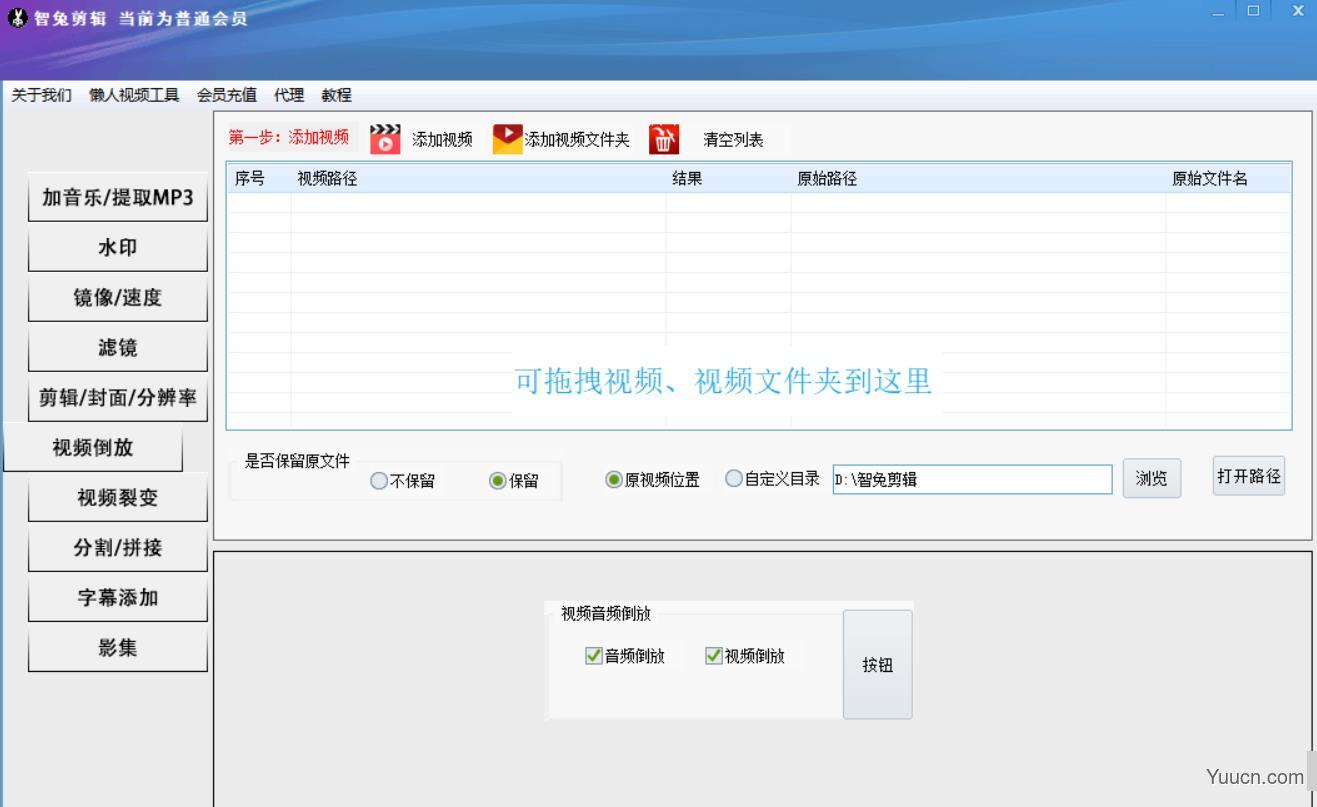The image size is (1317, 807).
Task: Switch to the 字幕添加 tab
Action: (x=118, y=597)
